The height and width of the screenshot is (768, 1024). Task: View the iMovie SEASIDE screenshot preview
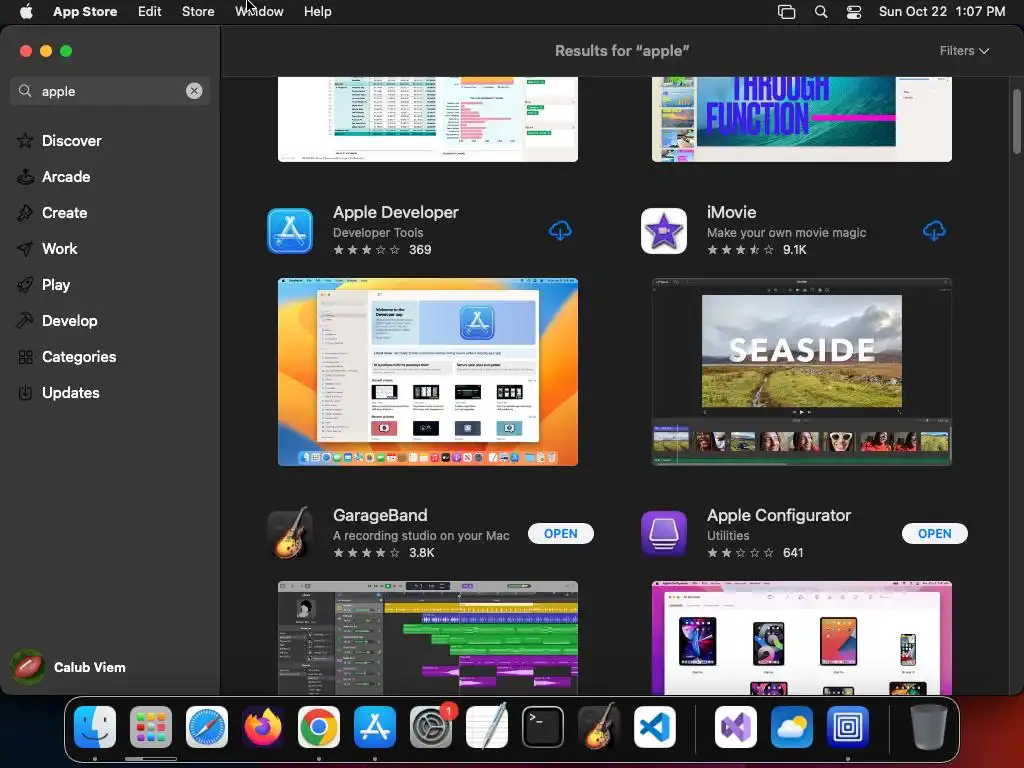pos(801,372)
